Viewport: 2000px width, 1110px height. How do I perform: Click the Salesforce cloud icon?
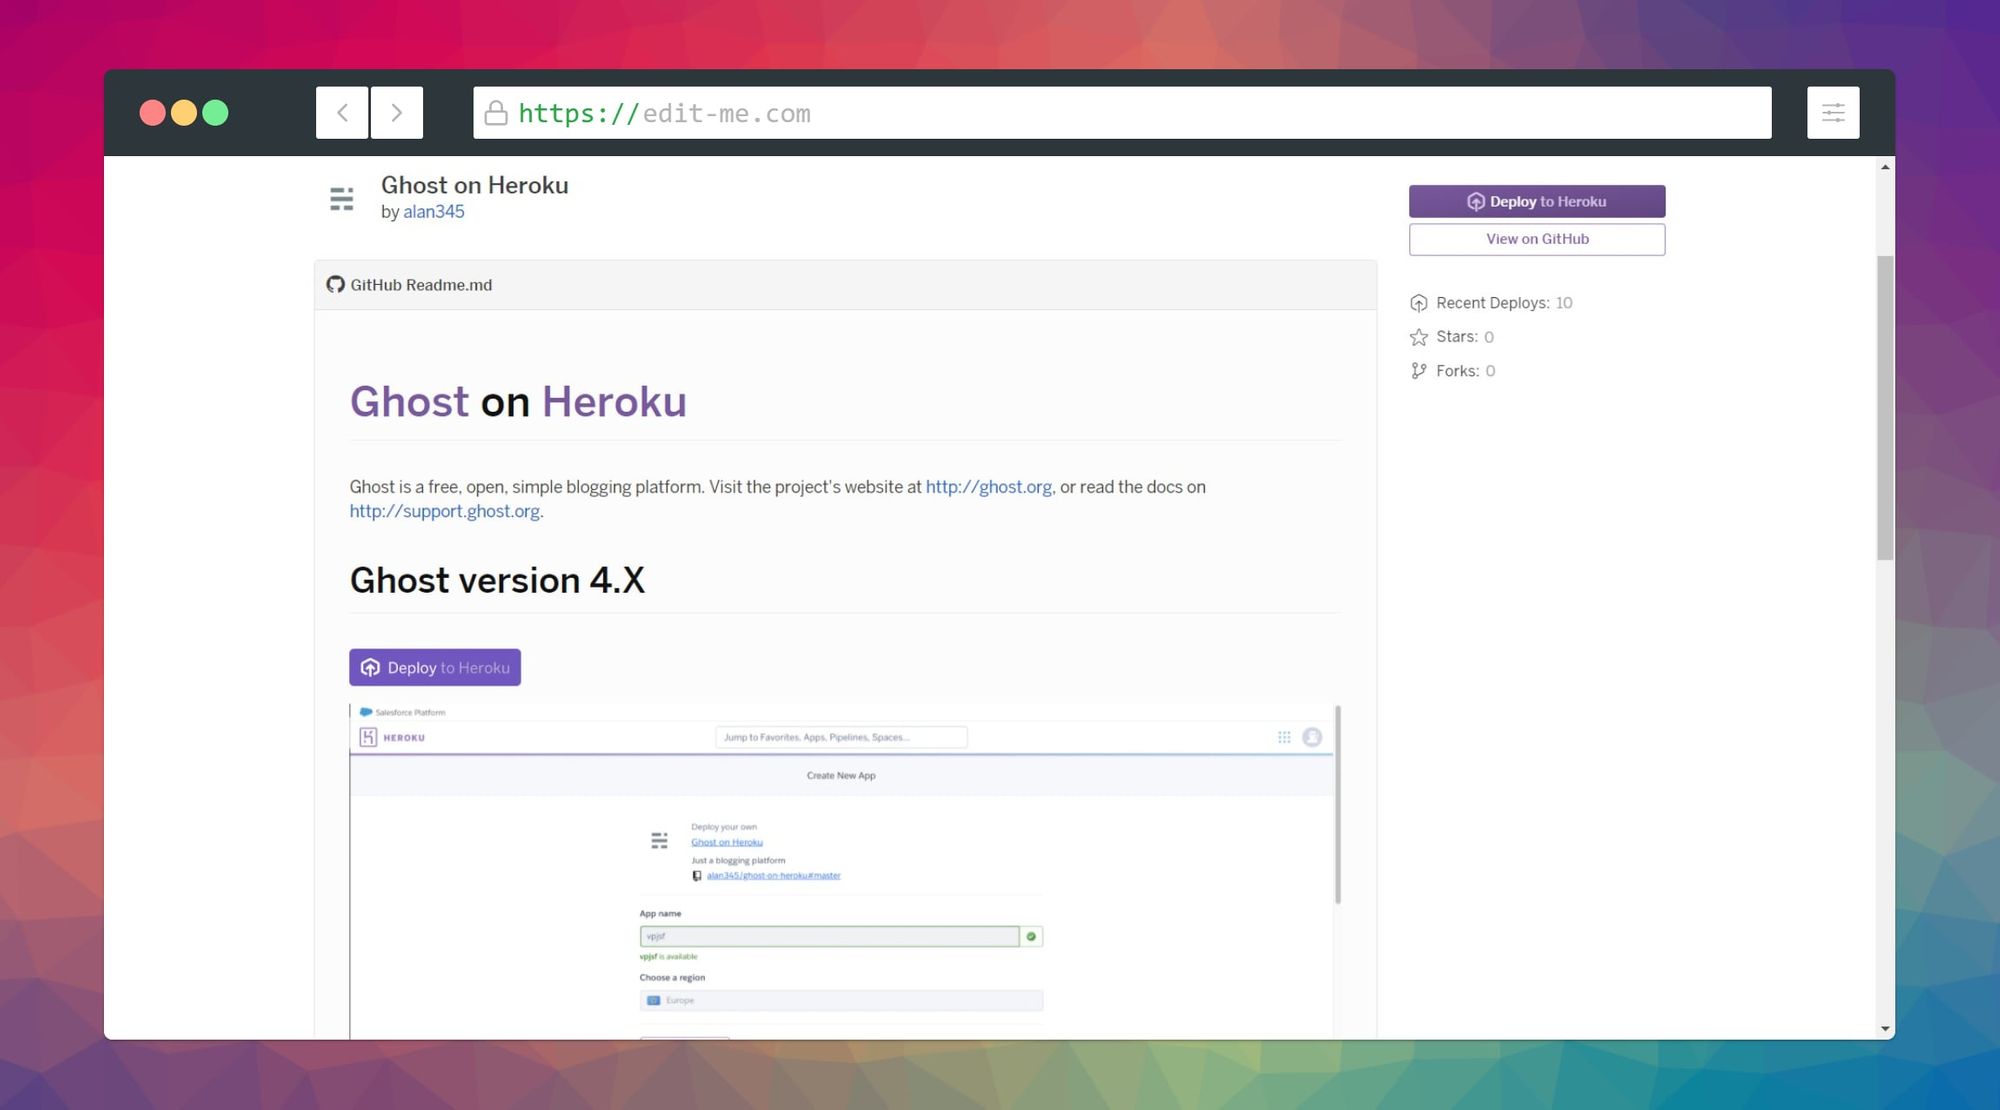tap(366, 712)
